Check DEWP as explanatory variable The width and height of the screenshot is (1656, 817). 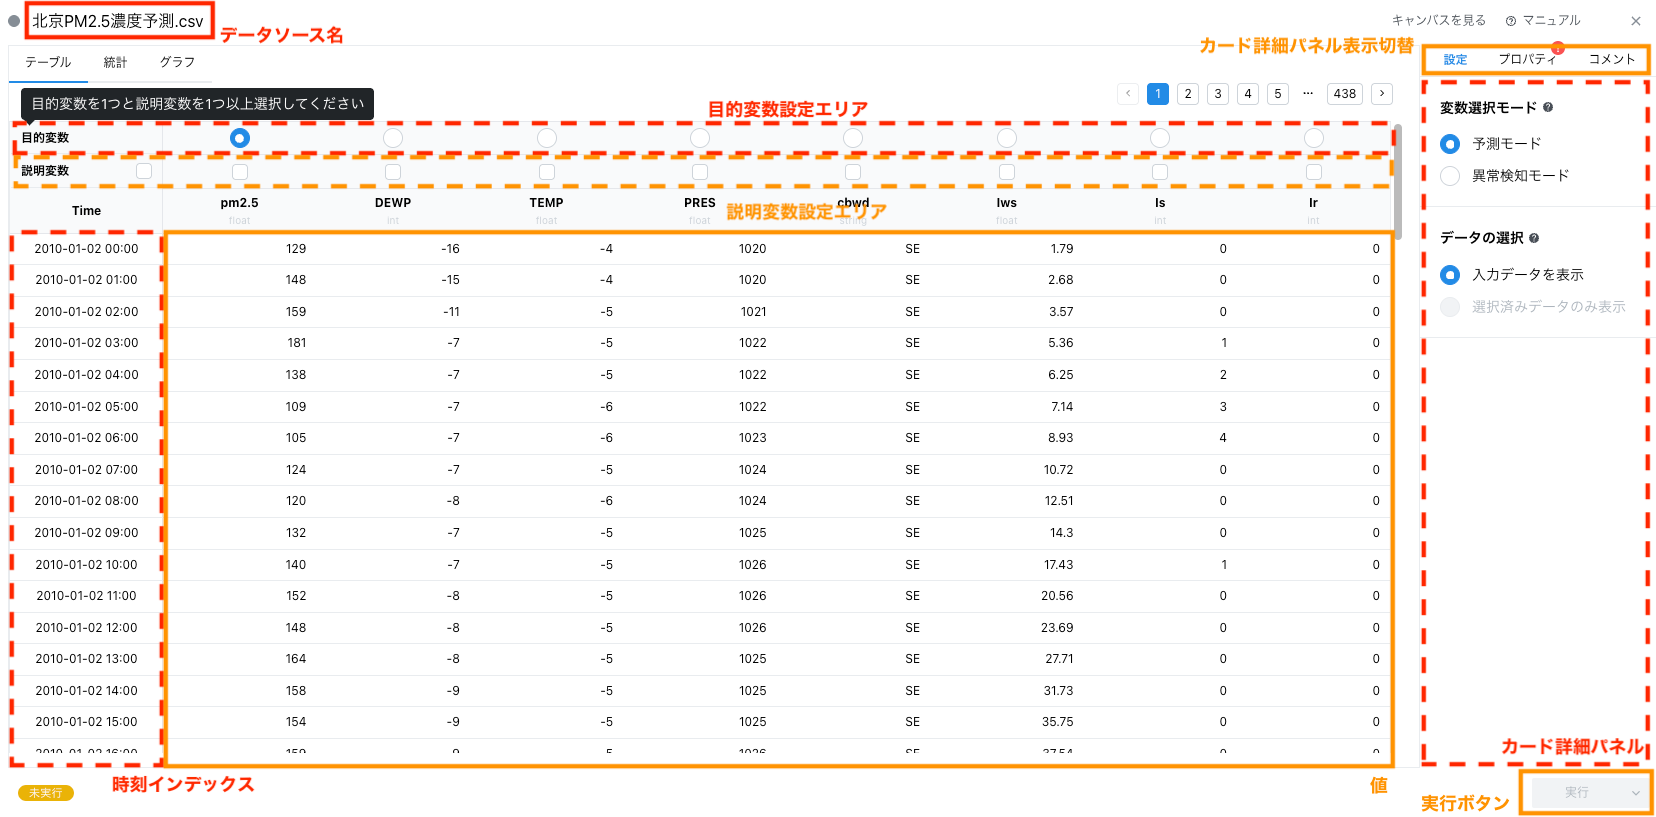393,172
